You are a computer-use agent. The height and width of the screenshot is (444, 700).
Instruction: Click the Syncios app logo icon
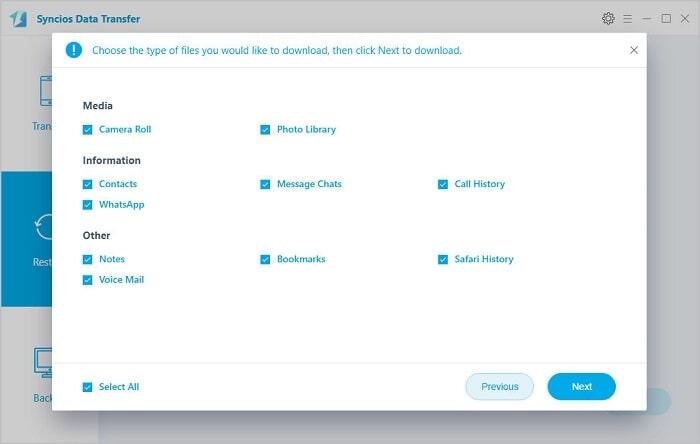(16, 18)
